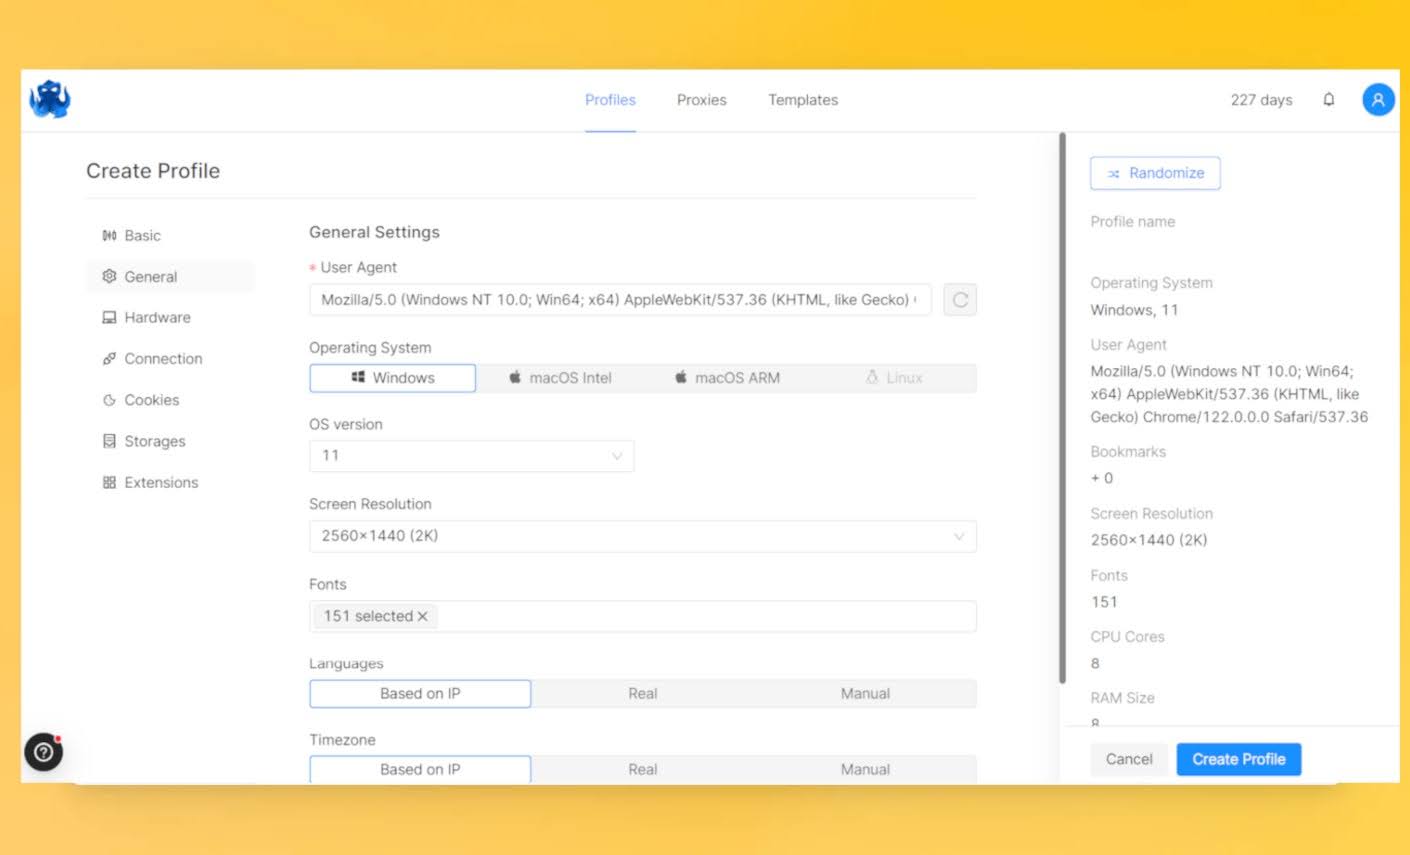Image resolution: width=1410 pixels, height=855 pixels.
Task: Remove the 151 selected fonts tag
Action: click(423, 617)
